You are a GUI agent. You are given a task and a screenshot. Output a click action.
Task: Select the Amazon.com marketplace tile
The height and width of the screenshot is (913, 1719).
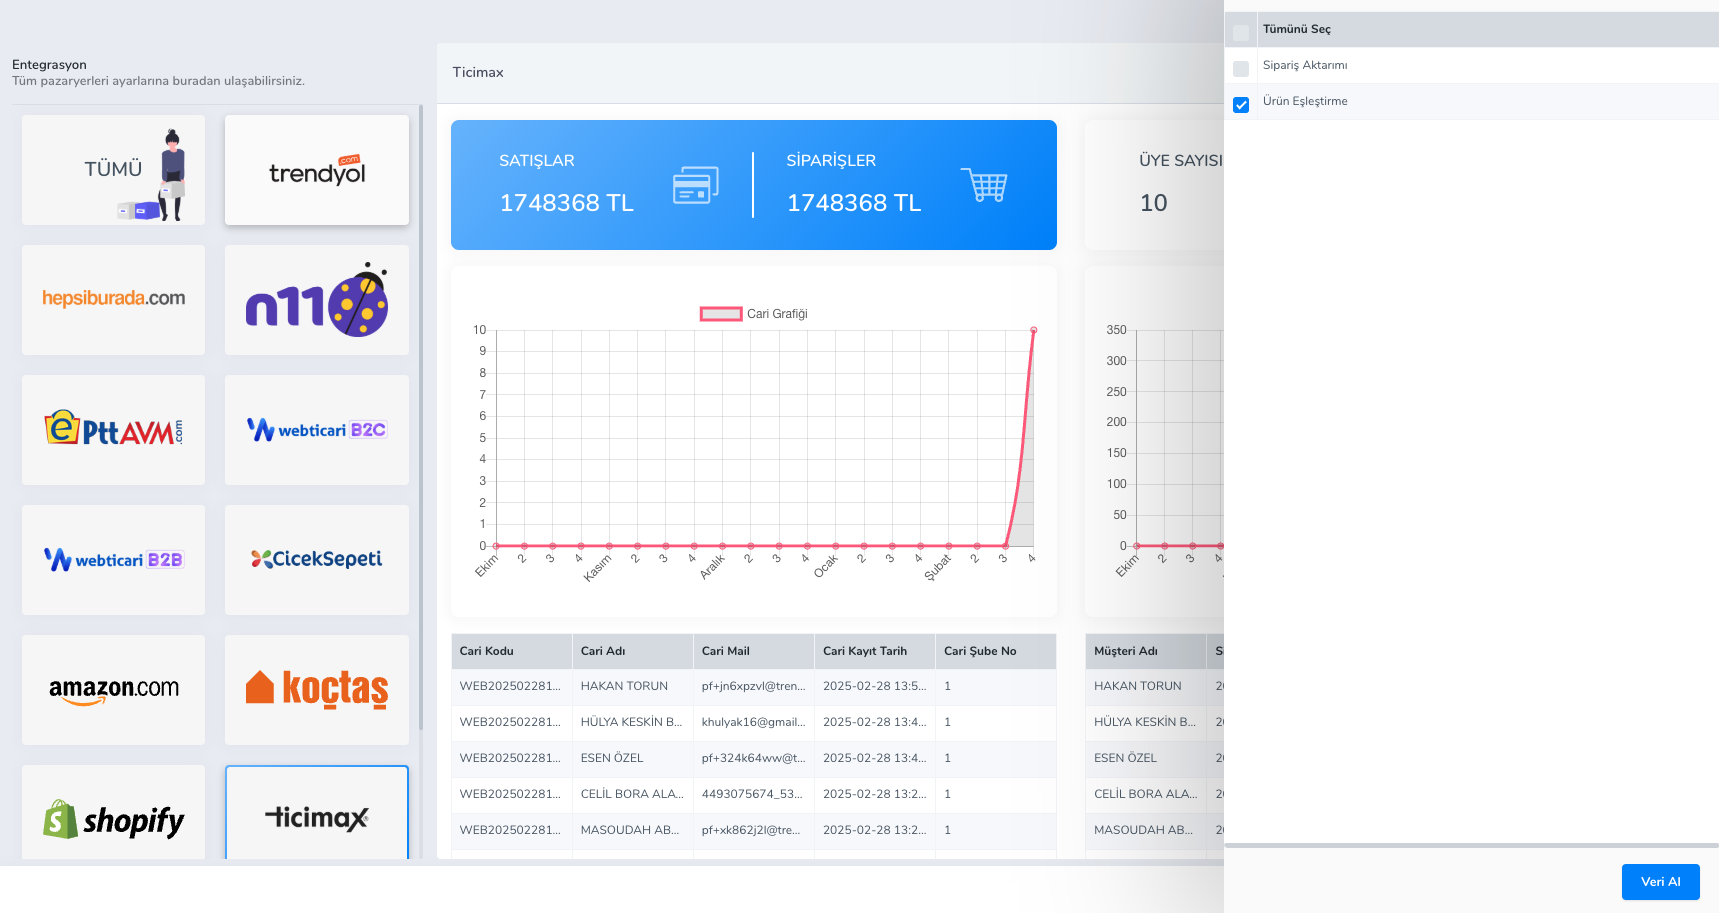tap(113, 689)
